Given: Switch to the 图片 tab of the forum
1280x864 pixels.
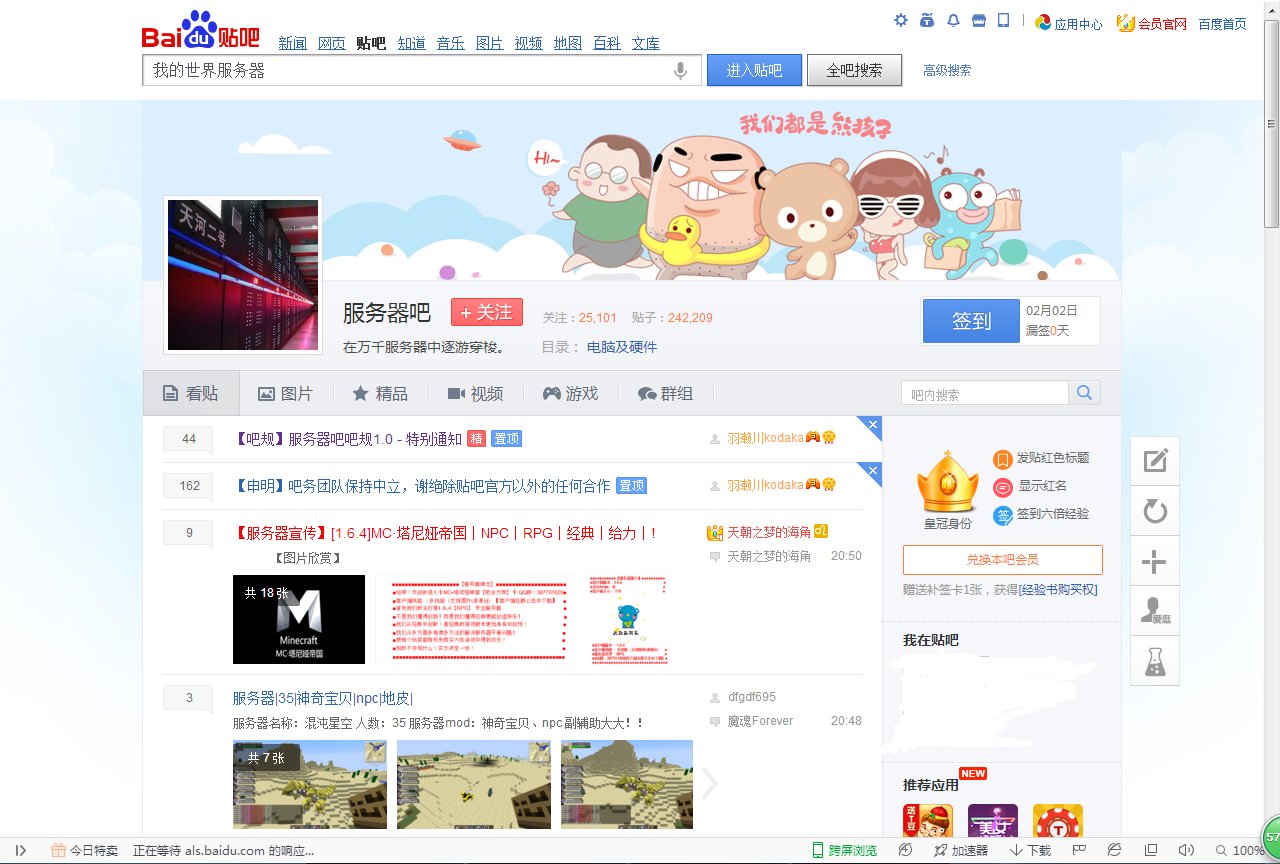Looking at the screenshot, I should pos(286,394).
